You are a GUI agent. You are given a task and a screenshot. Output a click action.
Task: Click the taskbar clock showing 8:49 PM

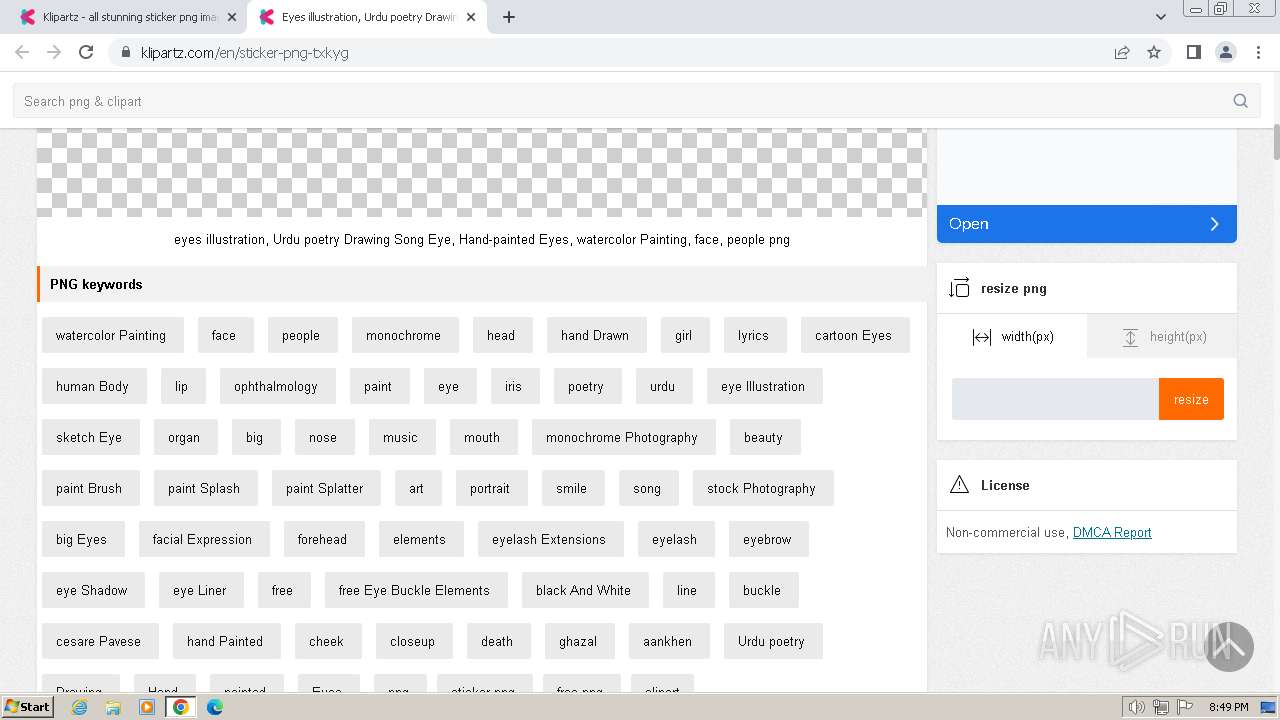point(1228,707)
